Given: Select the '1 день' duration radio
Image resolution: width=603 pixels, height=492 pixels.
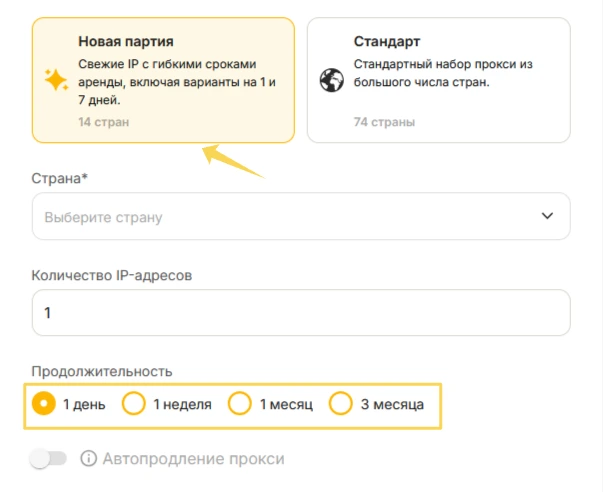Looking at the screenshot, I should (43, 404).
